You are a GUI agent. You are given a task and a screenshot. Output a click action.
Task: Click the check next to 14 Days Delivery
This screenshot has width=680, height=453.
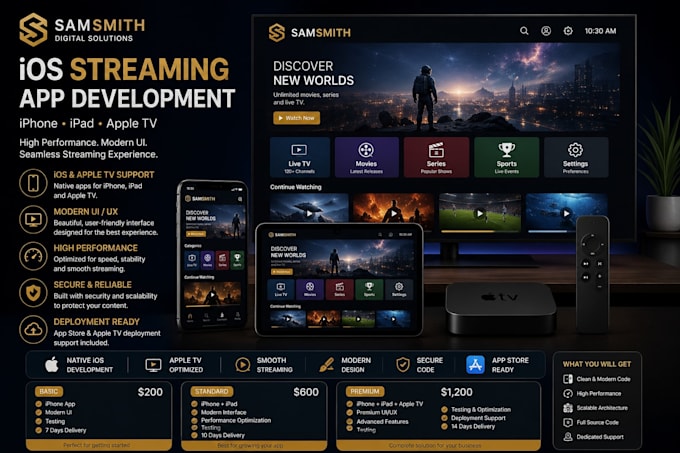click(444, 427)
